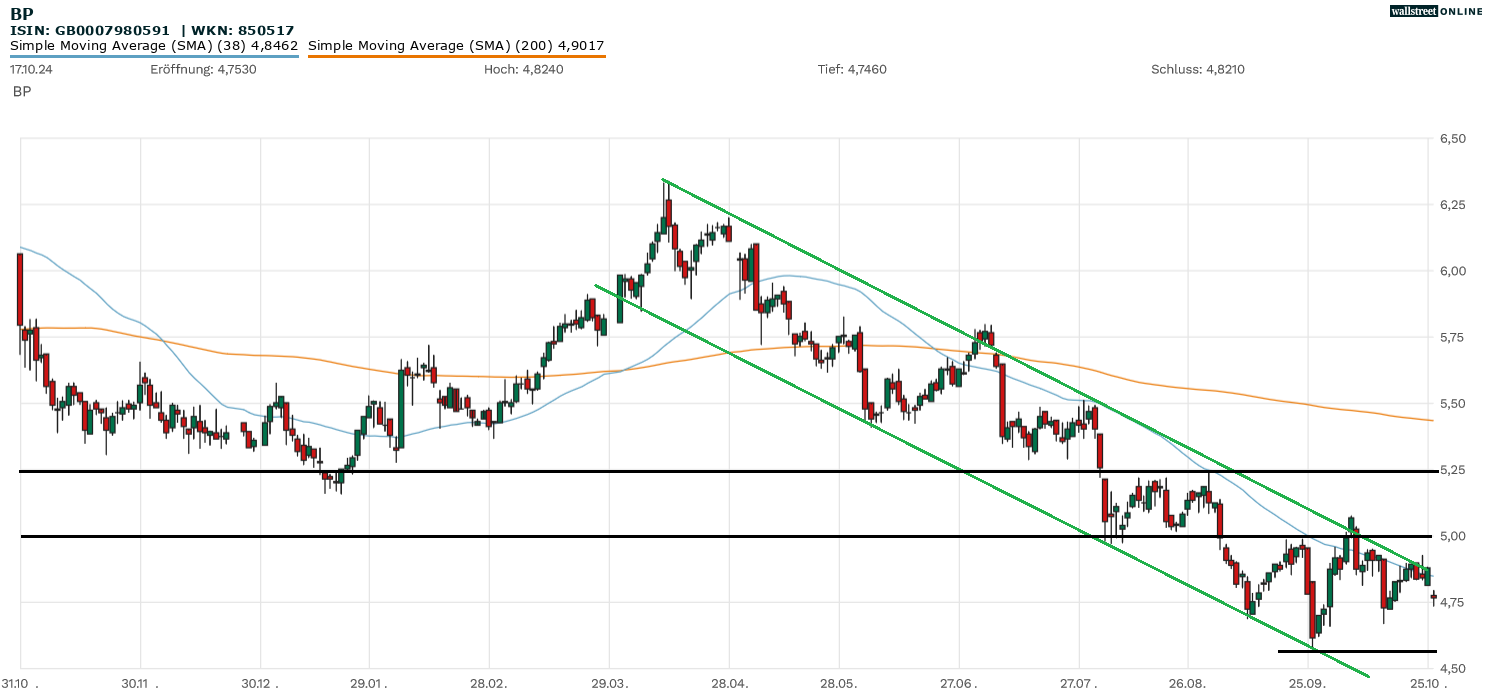Click the BP chart title
The height and width of the screenshot is (689, 1490).
(21, 14)
